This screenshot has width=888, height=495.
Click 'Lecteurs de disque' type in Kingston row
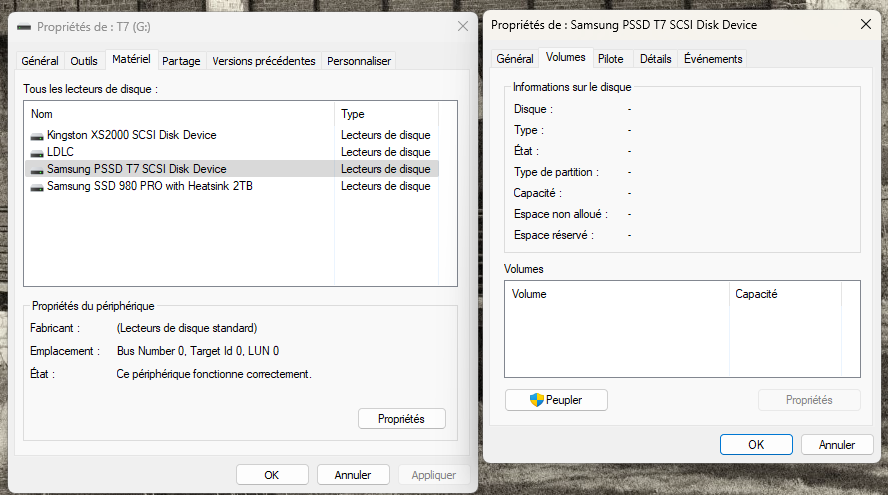tap(386, 135)
